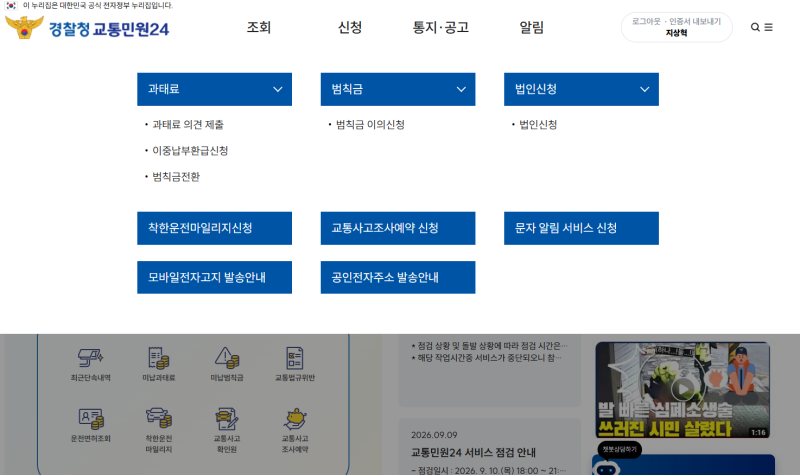This screenshot has height=475, width=800.
Task: Select 범칙금 이의신청
Action: click(370, 124)
